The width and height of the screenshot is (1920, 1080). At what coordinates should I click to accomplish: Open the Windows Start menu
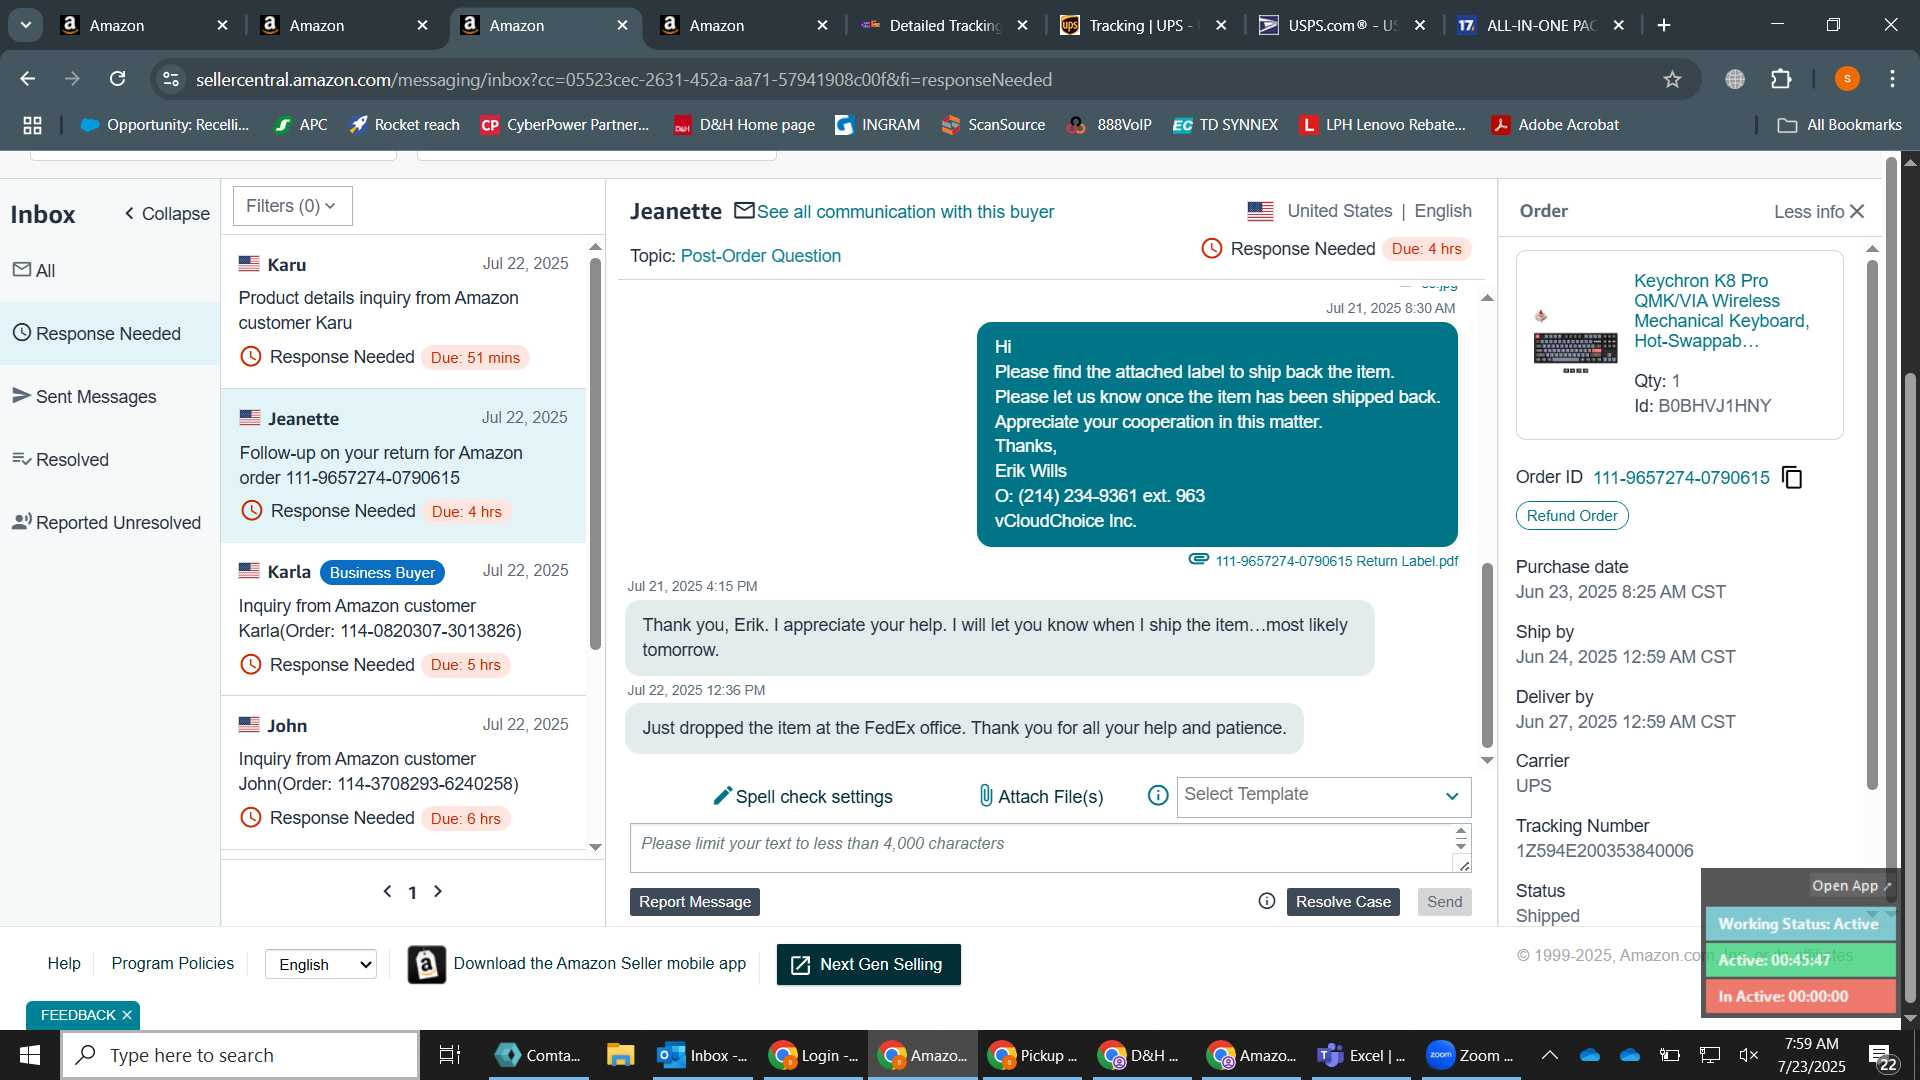pos(29,1055)
